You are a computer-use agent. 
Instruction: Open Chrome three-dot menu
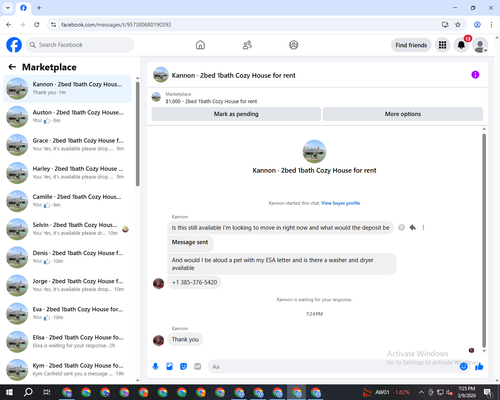491,25
